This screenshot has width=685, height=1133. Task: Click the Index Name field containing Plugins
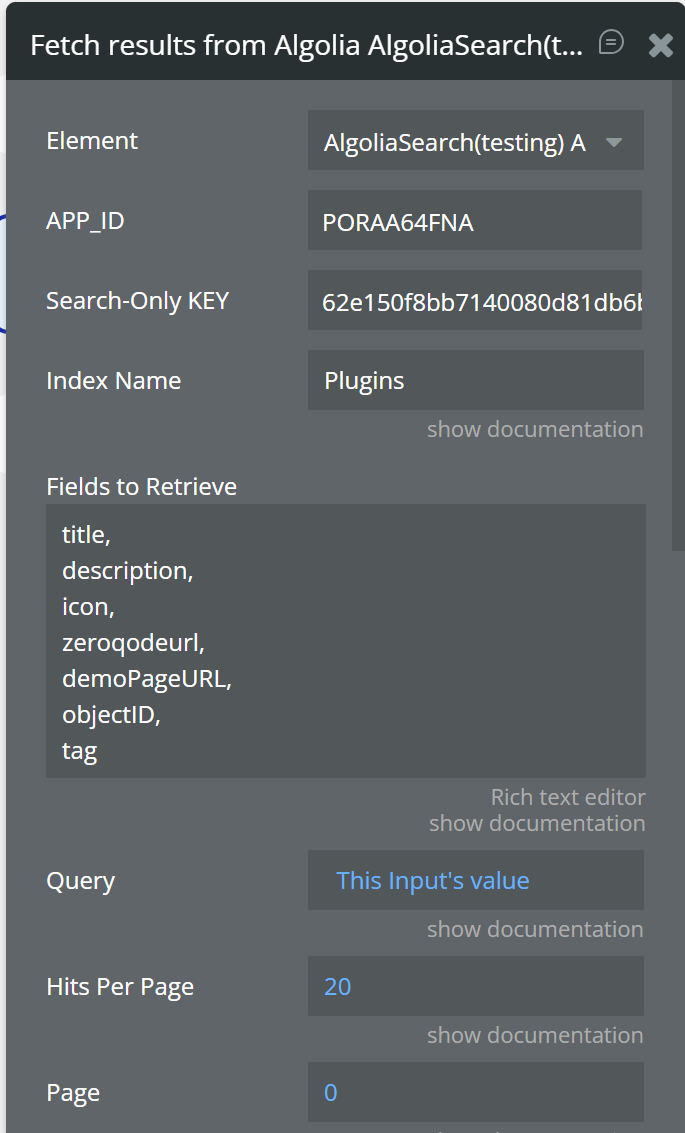[474, 381]
